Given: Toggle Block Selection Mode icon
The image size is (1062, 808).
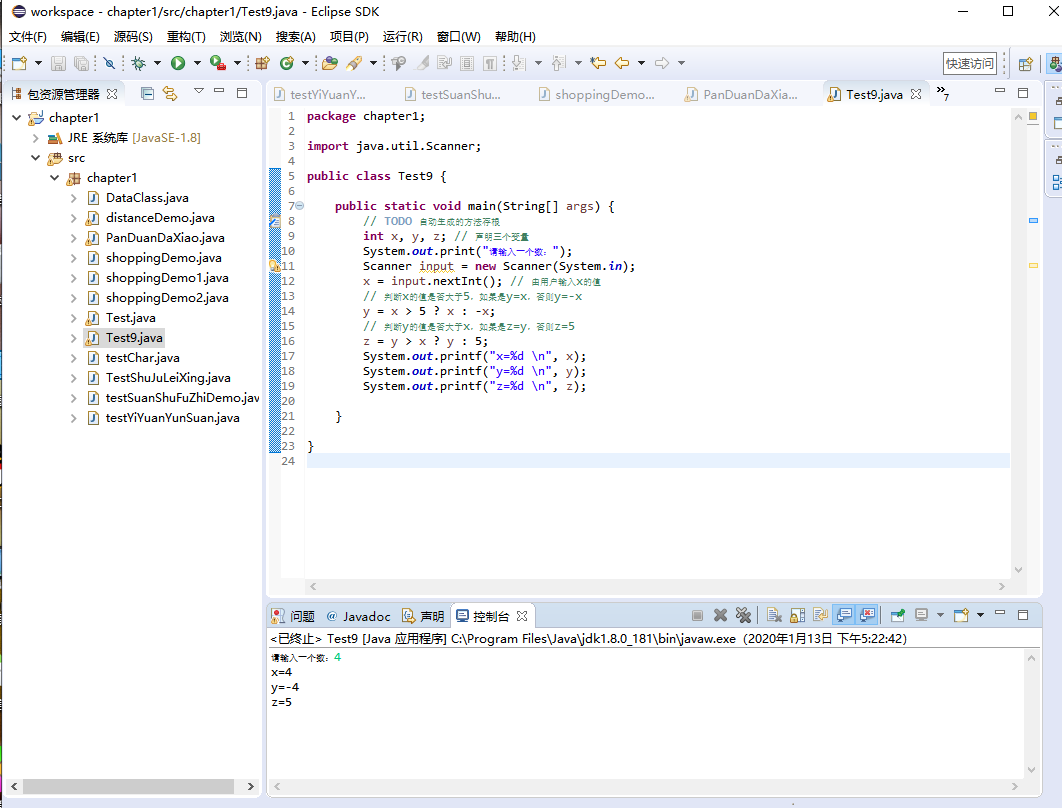Looking at the screenshot, I should 467,63.
